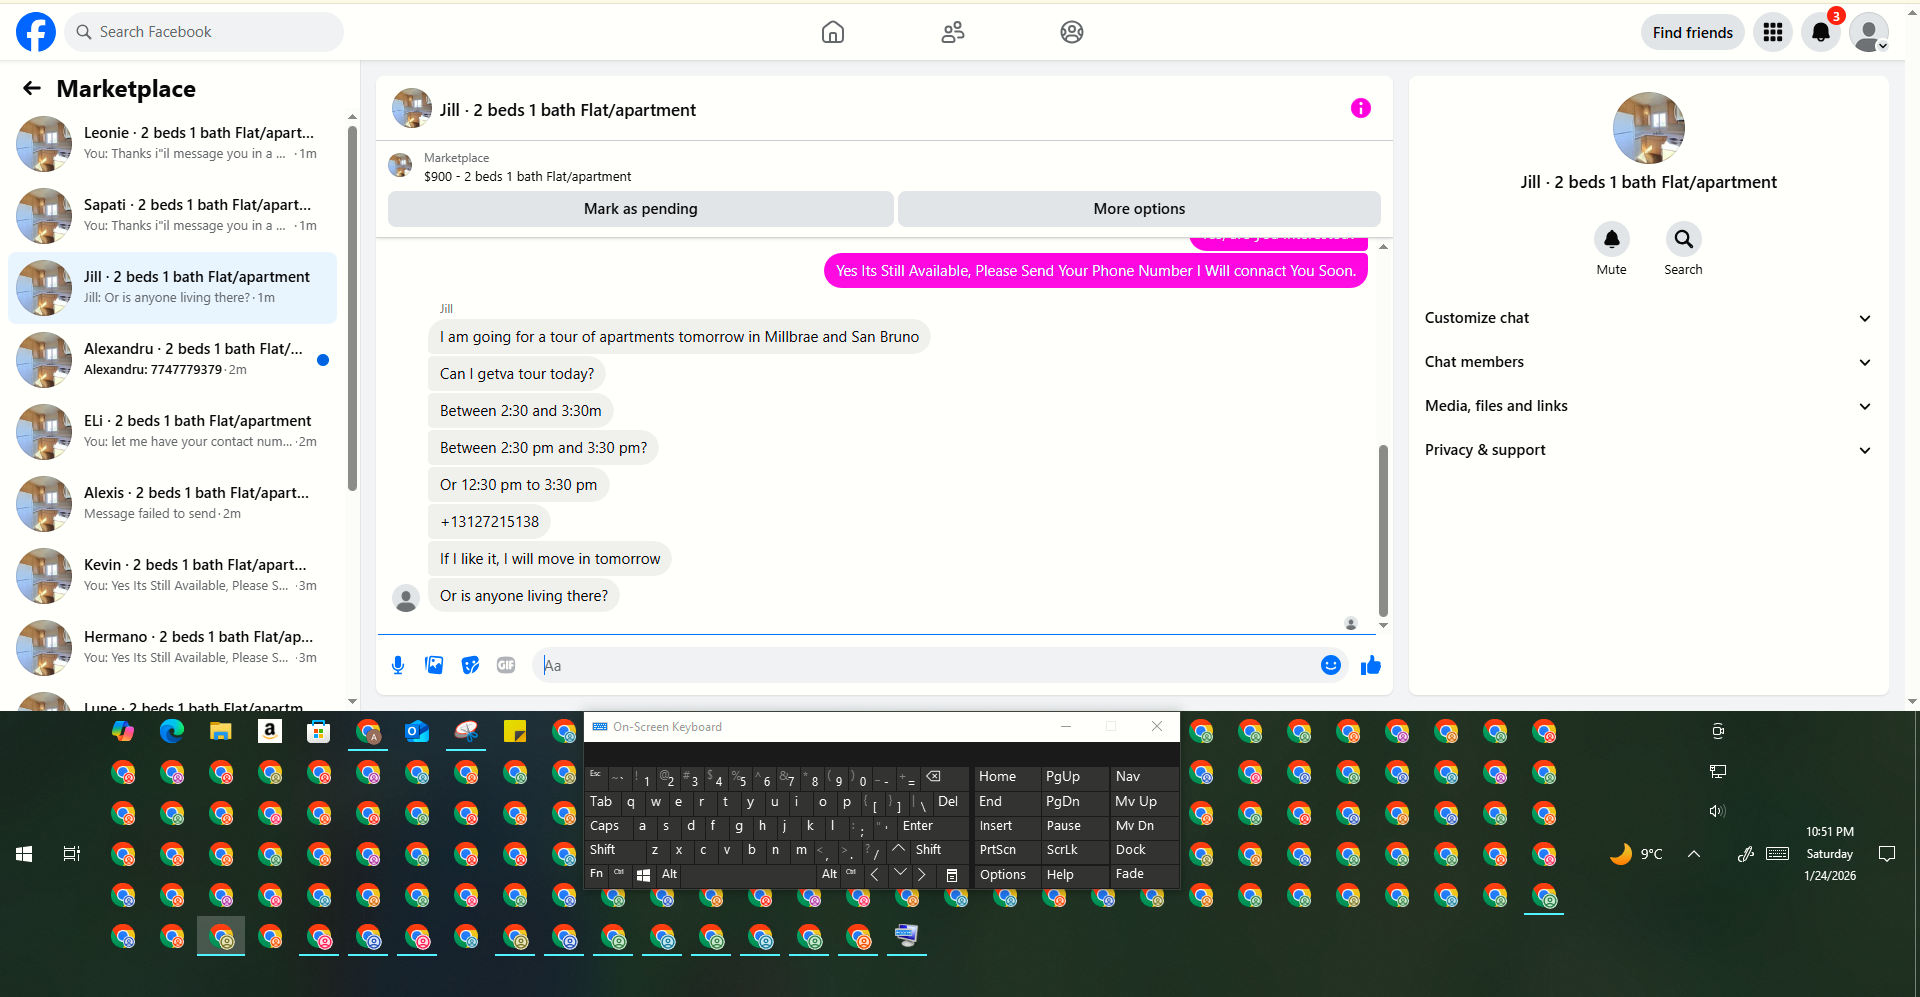Toggle ScrLk key on On-Screen Keyboard

pos(1074,850)
